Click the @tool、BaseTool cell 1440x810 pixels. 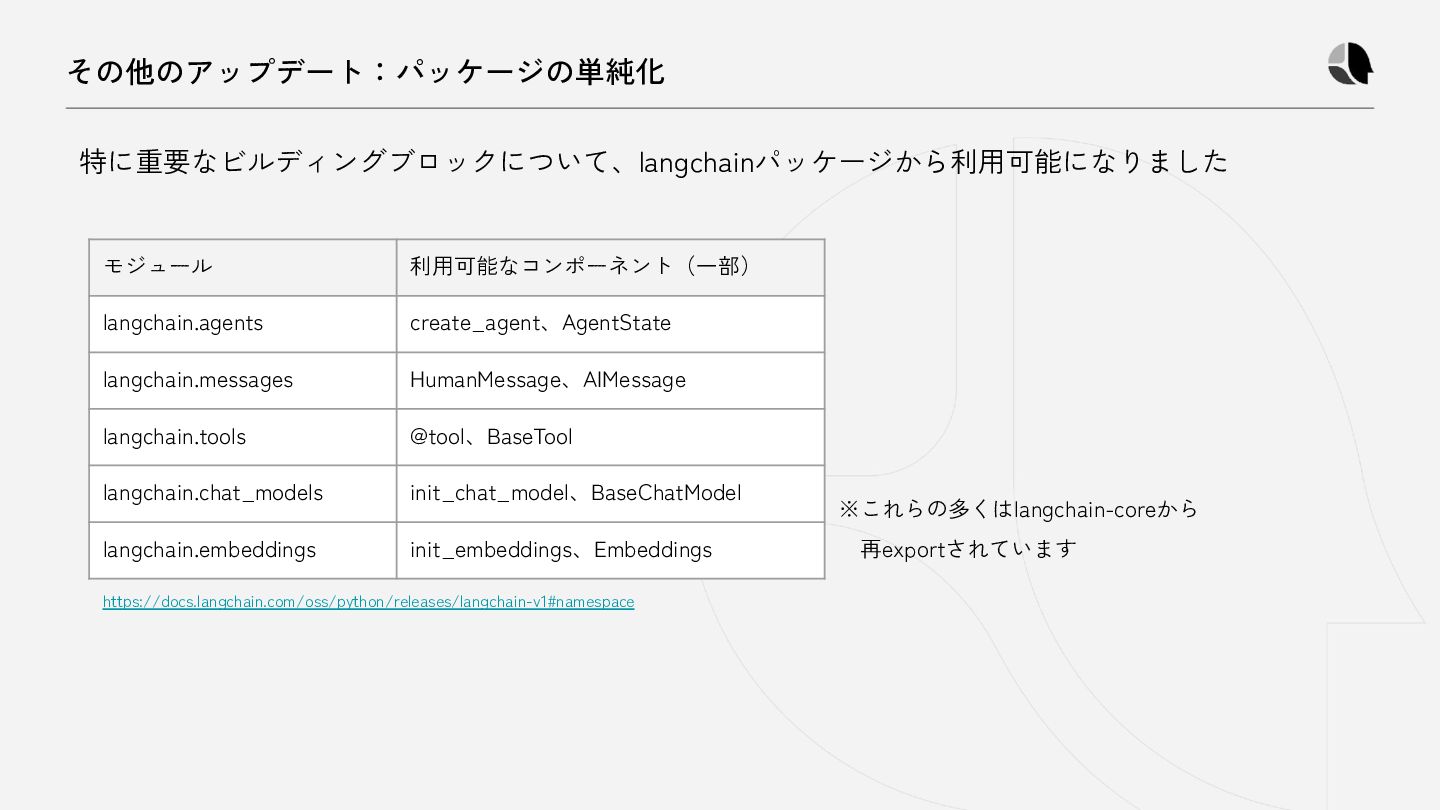tap(610, 437)
